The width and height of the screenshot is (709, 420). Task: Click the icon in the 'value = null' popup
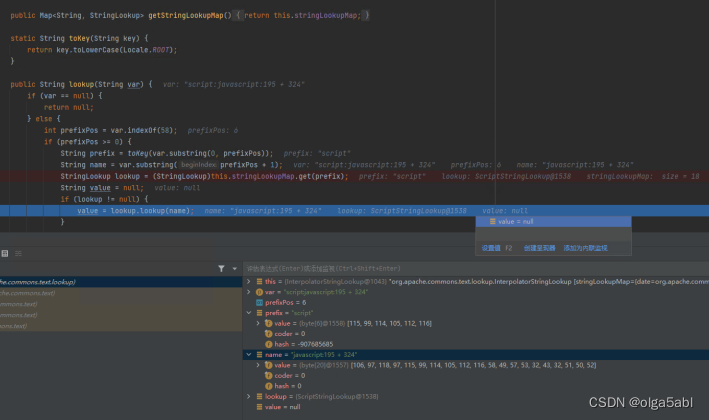(493, 222)
